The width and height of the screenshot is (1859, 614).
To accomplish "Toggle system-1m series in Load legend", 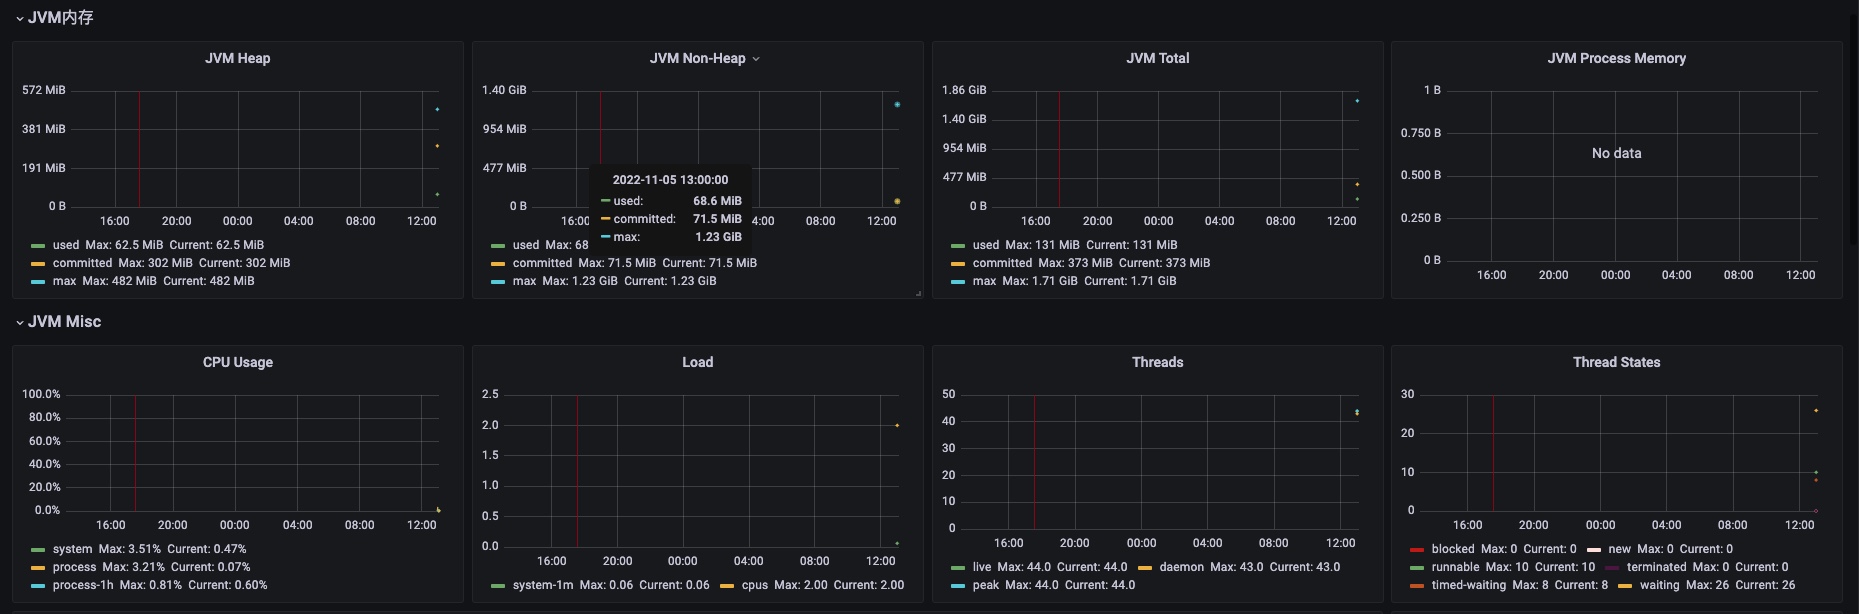I will point(543,585).
